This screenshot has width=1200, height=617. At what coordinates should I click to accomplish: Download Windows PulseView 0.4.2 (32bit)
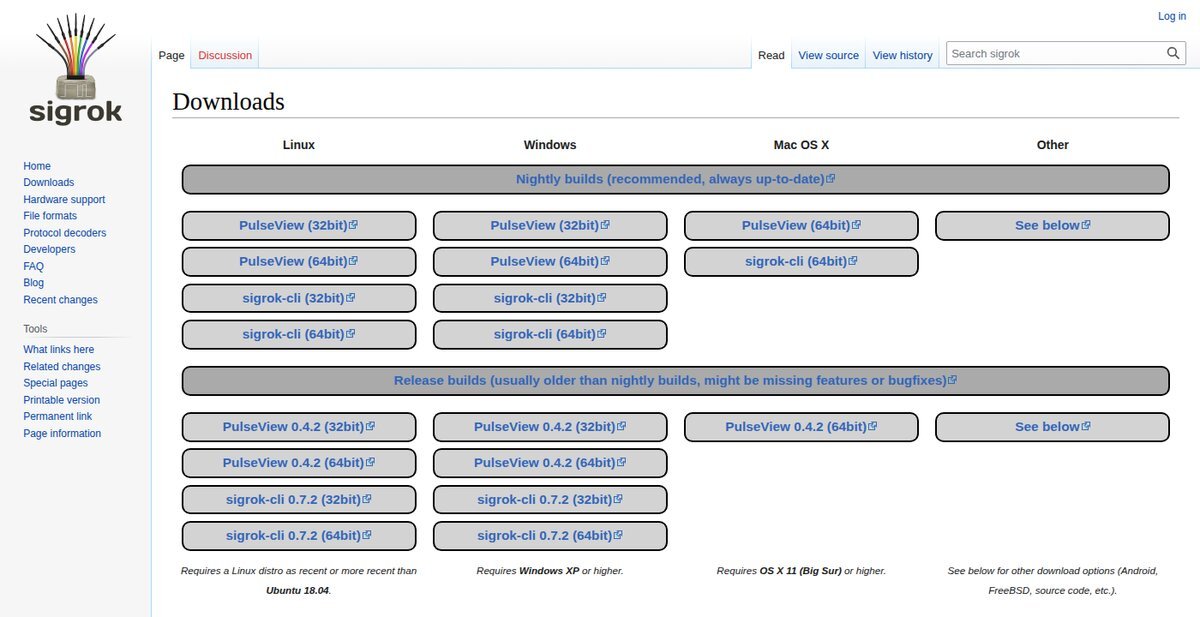[x=550, y=426]
